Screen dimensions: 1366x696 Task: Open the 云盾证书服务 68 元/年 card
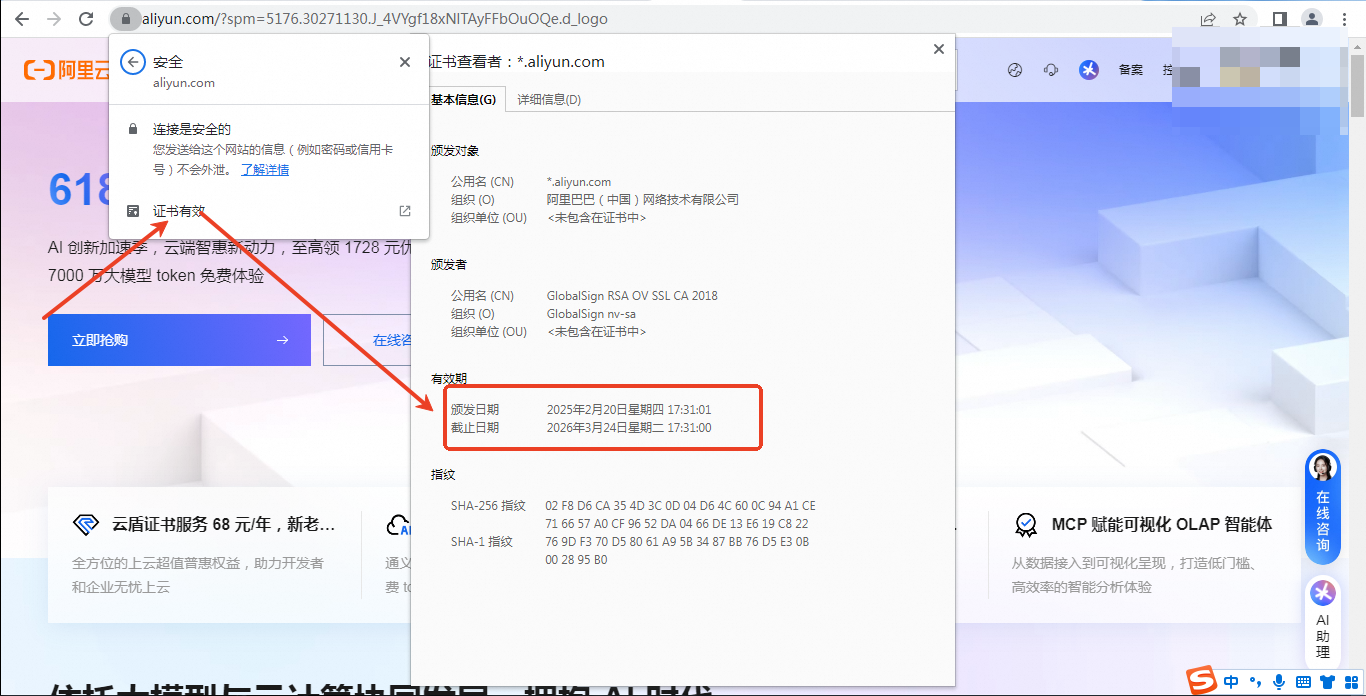(205, 554)
